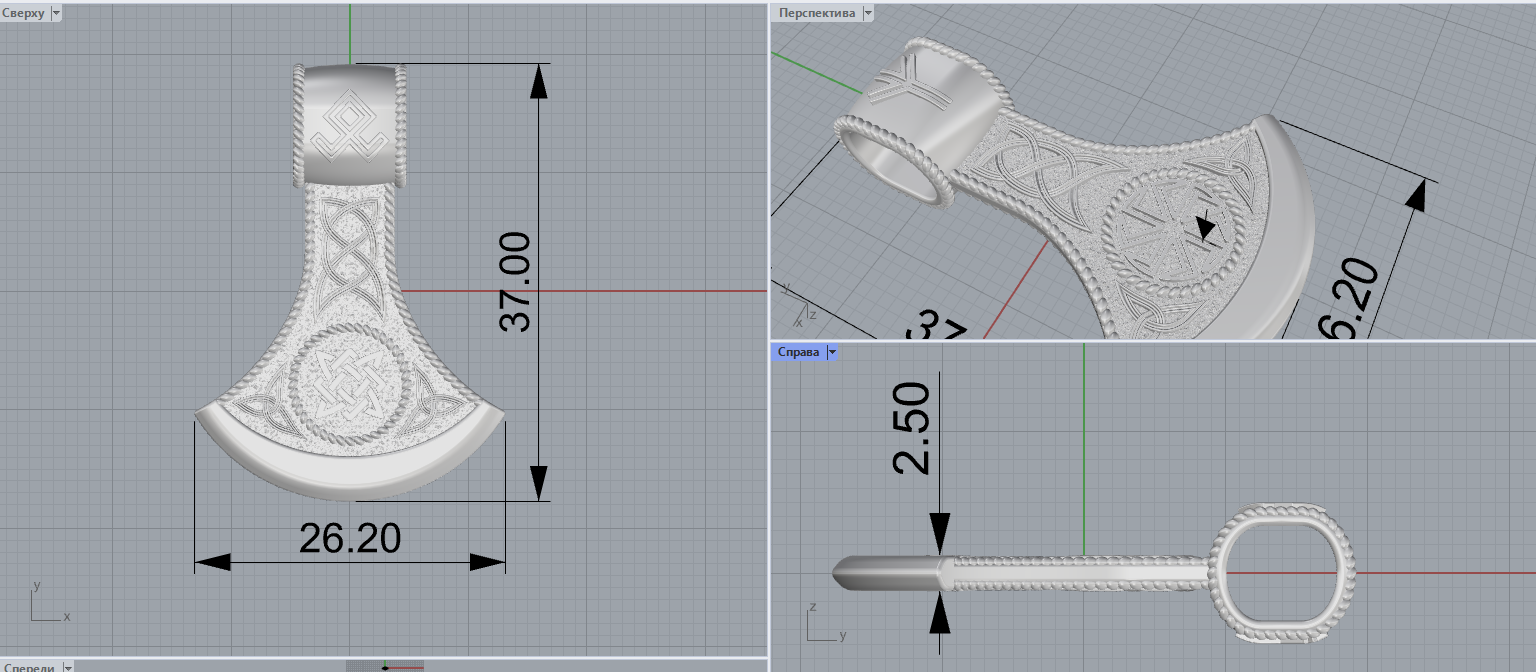Activate the Сверху viewport title label
The width and height of the screenshot is (1536, 672).
tap(24, 13)
